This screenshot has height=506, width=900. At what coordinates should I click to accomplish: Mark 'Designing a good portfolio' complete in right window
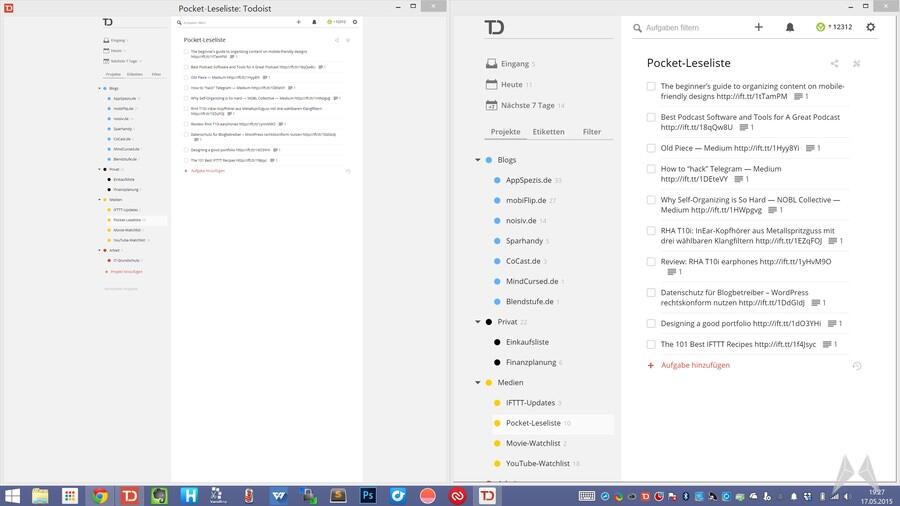coord(651,324)
